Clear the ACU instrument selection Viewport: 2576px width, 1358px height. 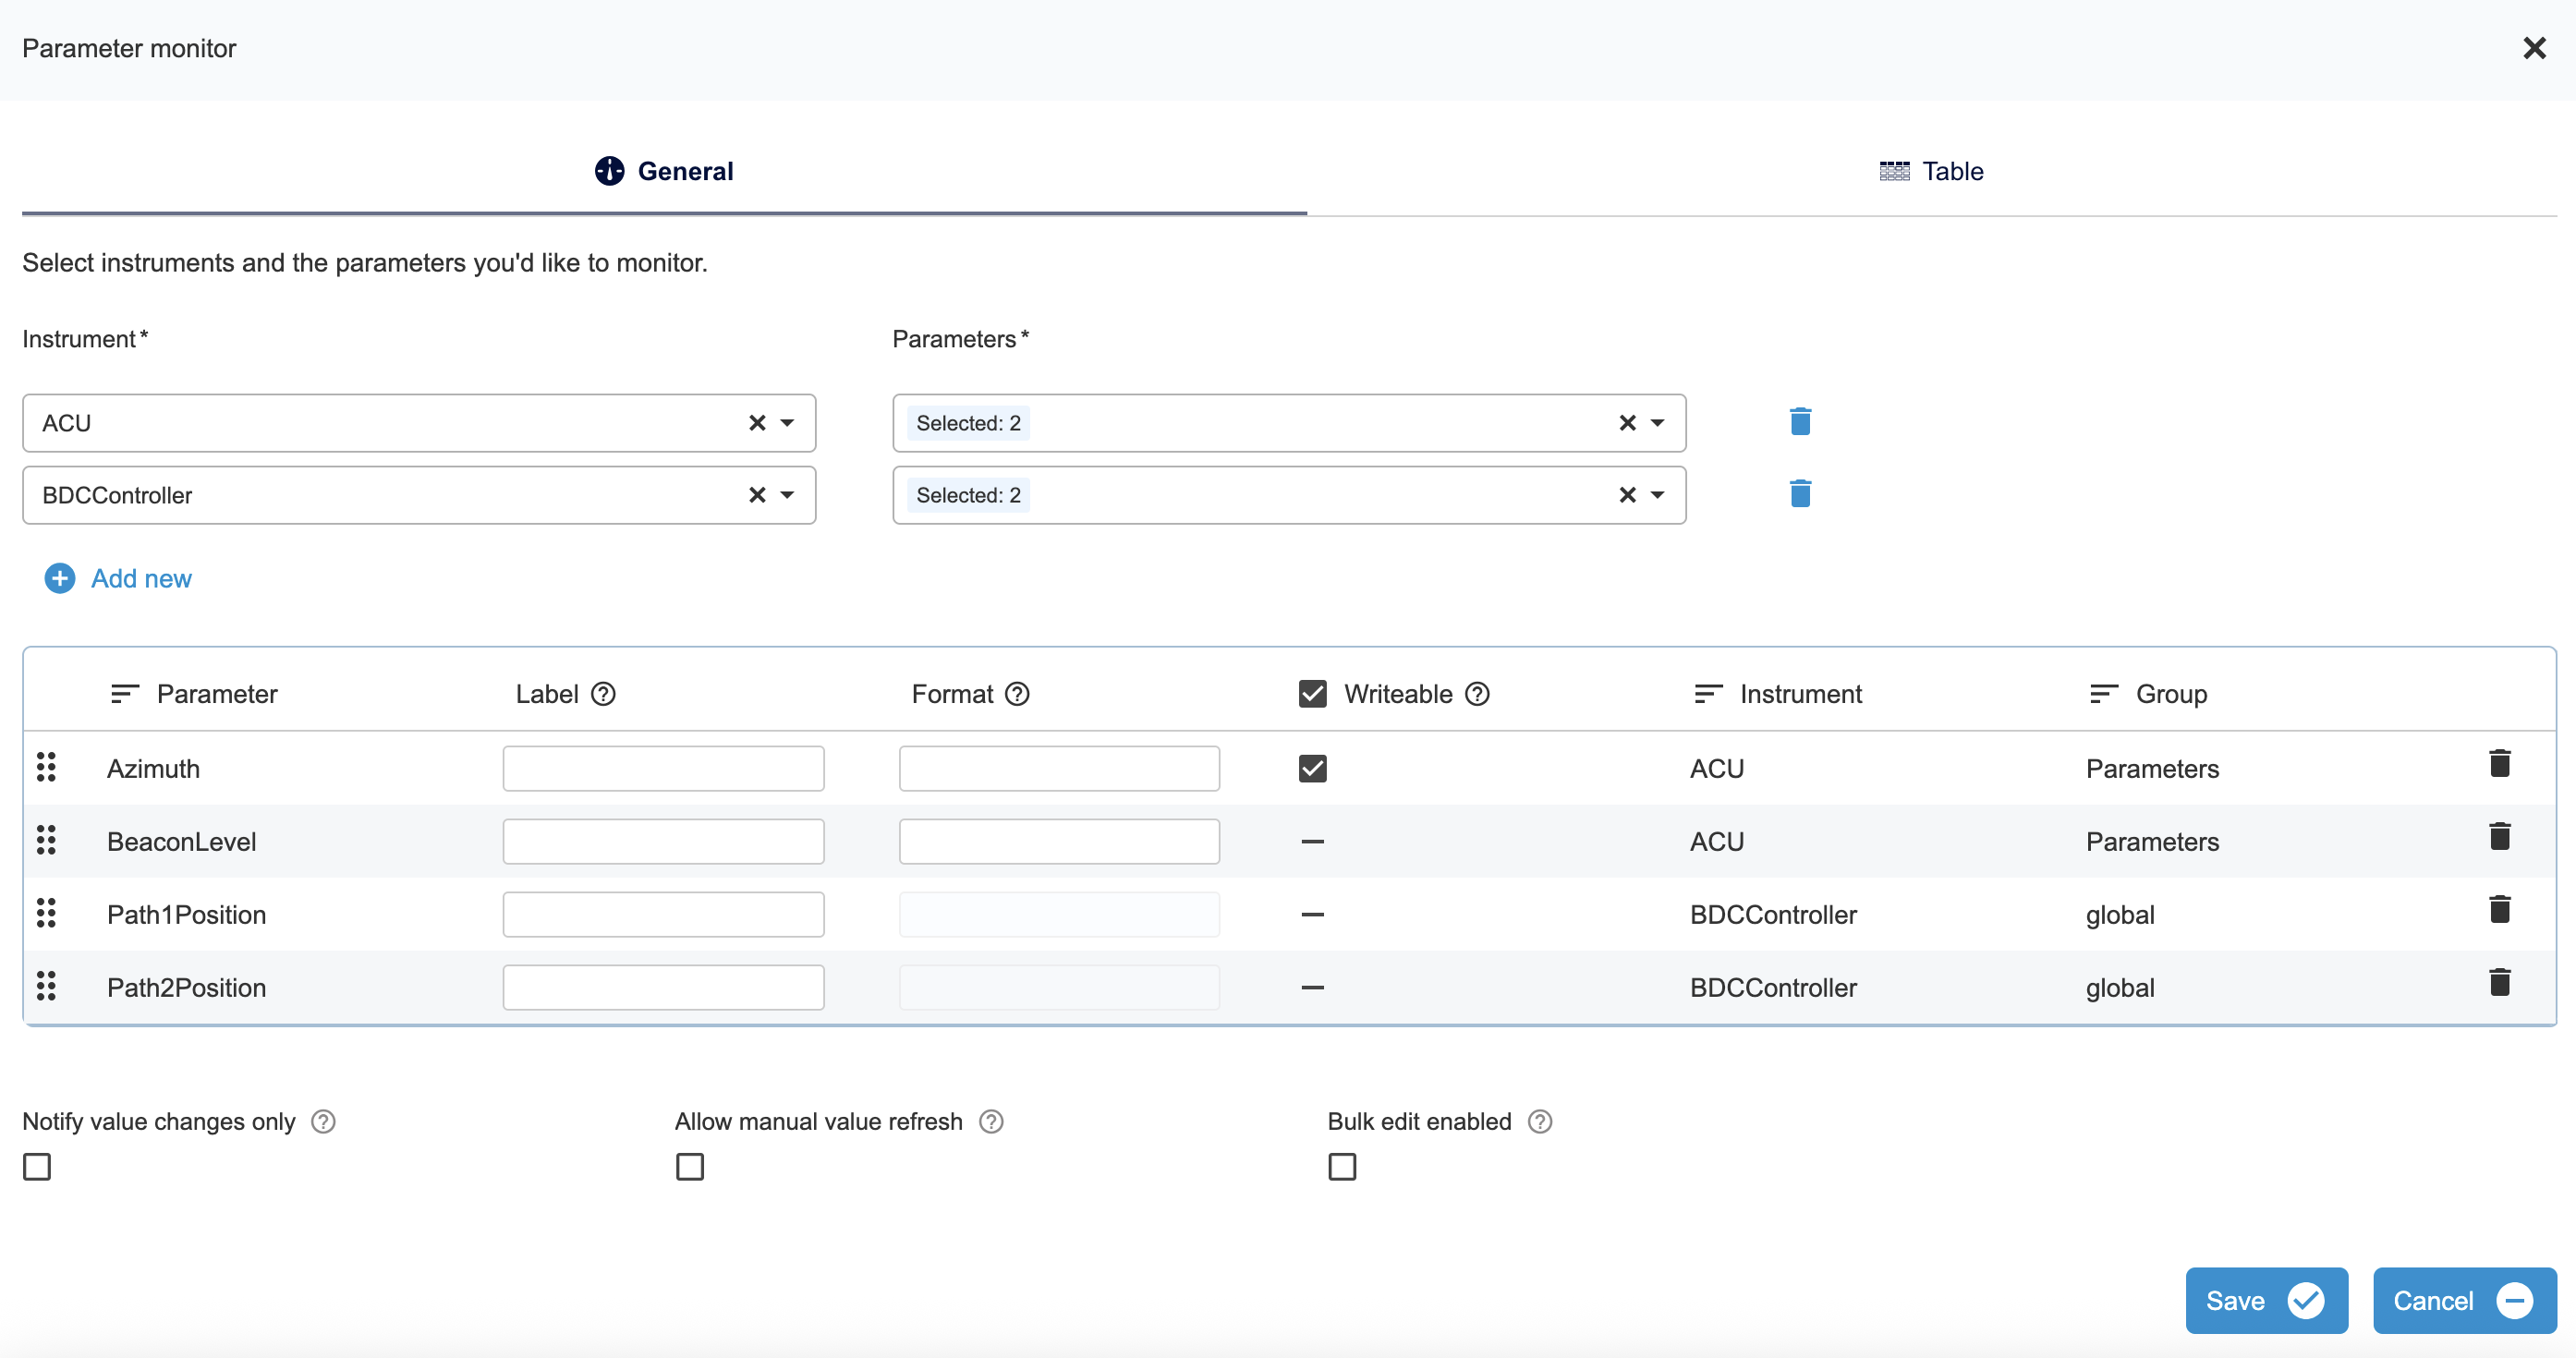pos(754,422)
